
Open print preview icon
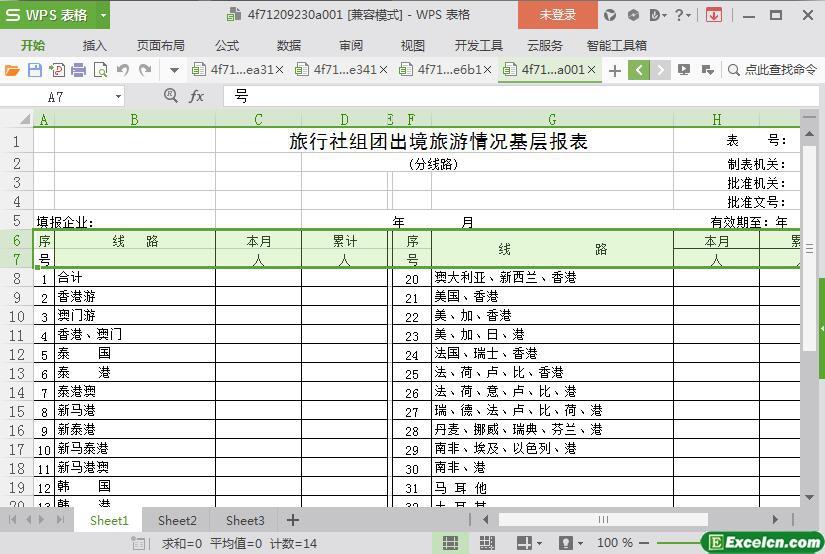click(x=100, y=70)
